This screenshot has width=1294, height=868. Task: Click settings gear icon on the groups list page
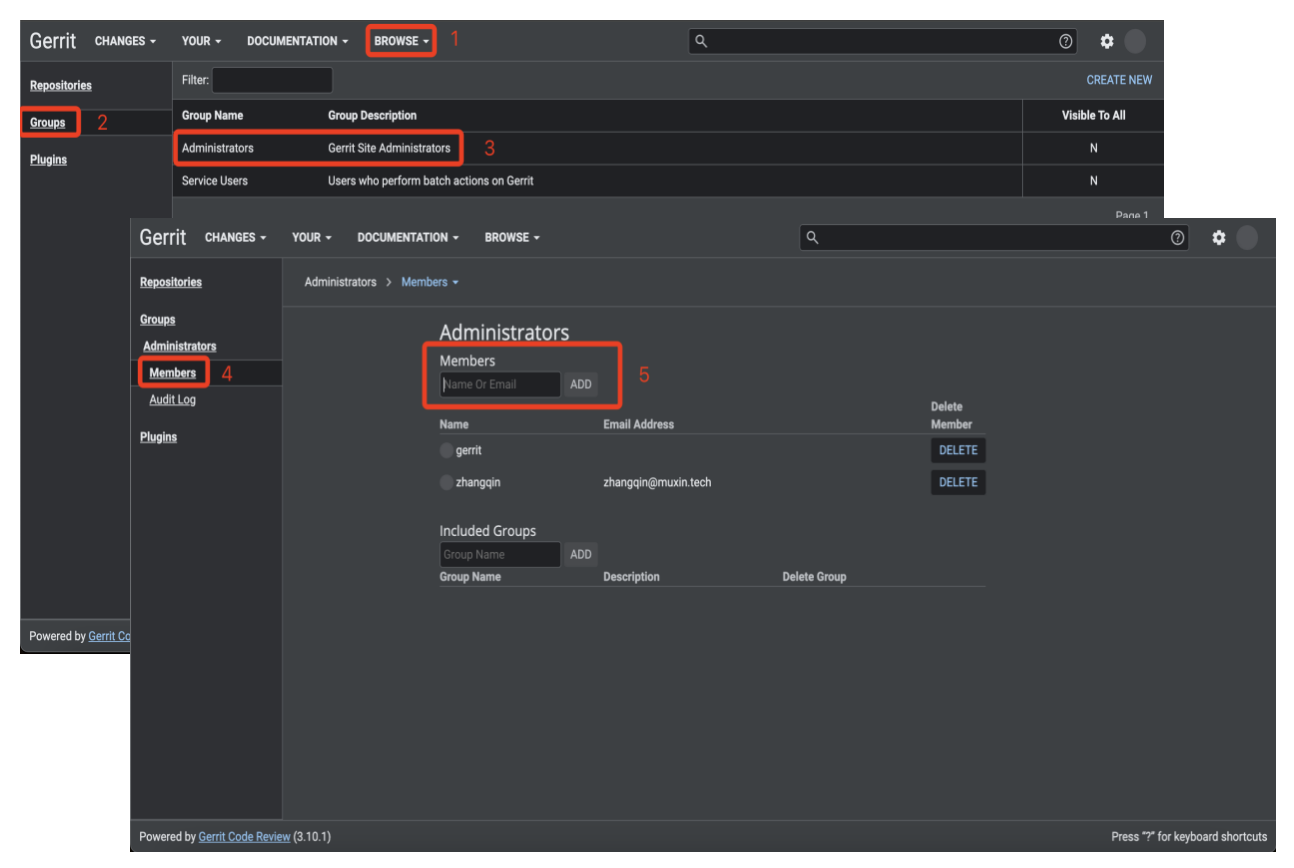1107,41
